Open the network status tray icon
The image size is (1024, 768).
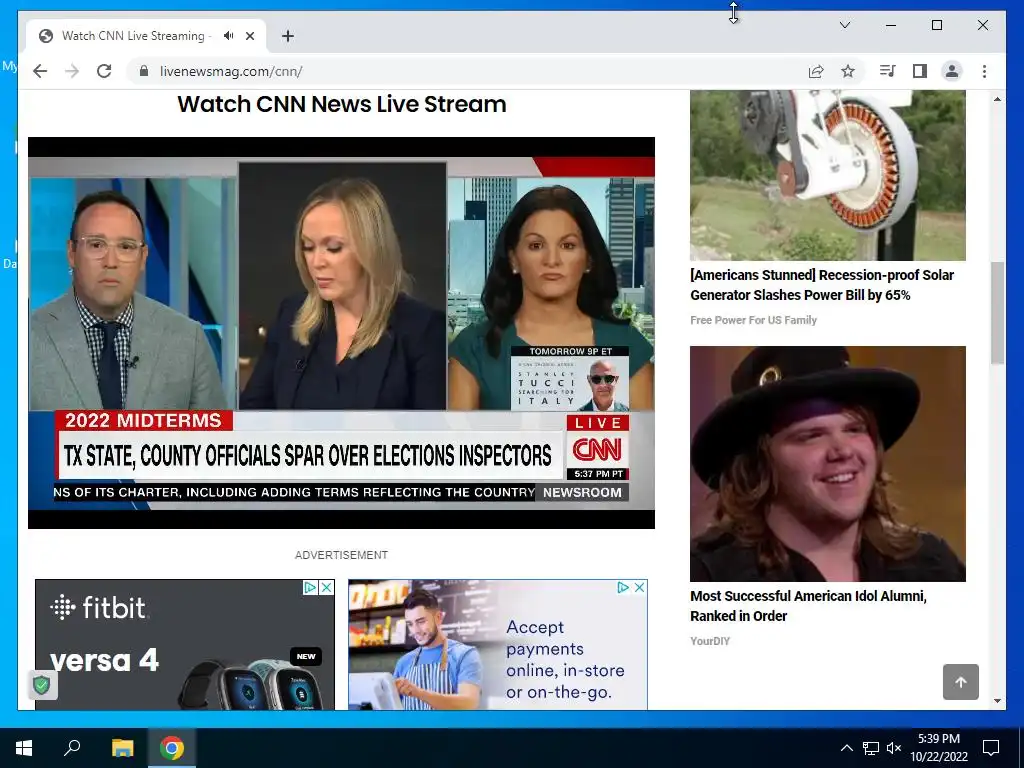click(871, 748)
